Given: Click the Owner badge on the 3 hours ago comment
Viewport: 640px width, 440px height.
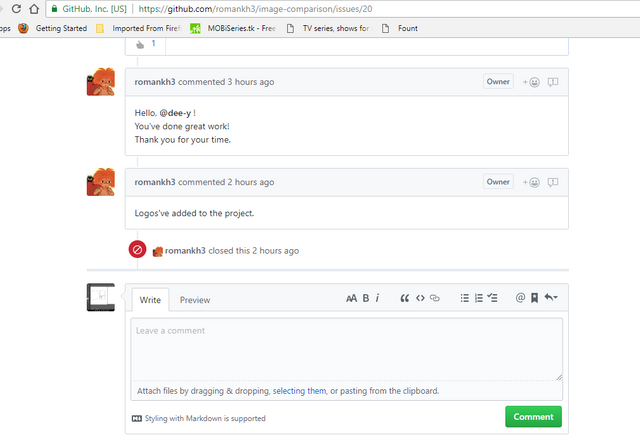Looking at the screenshot, I should [x=498, y=82].
